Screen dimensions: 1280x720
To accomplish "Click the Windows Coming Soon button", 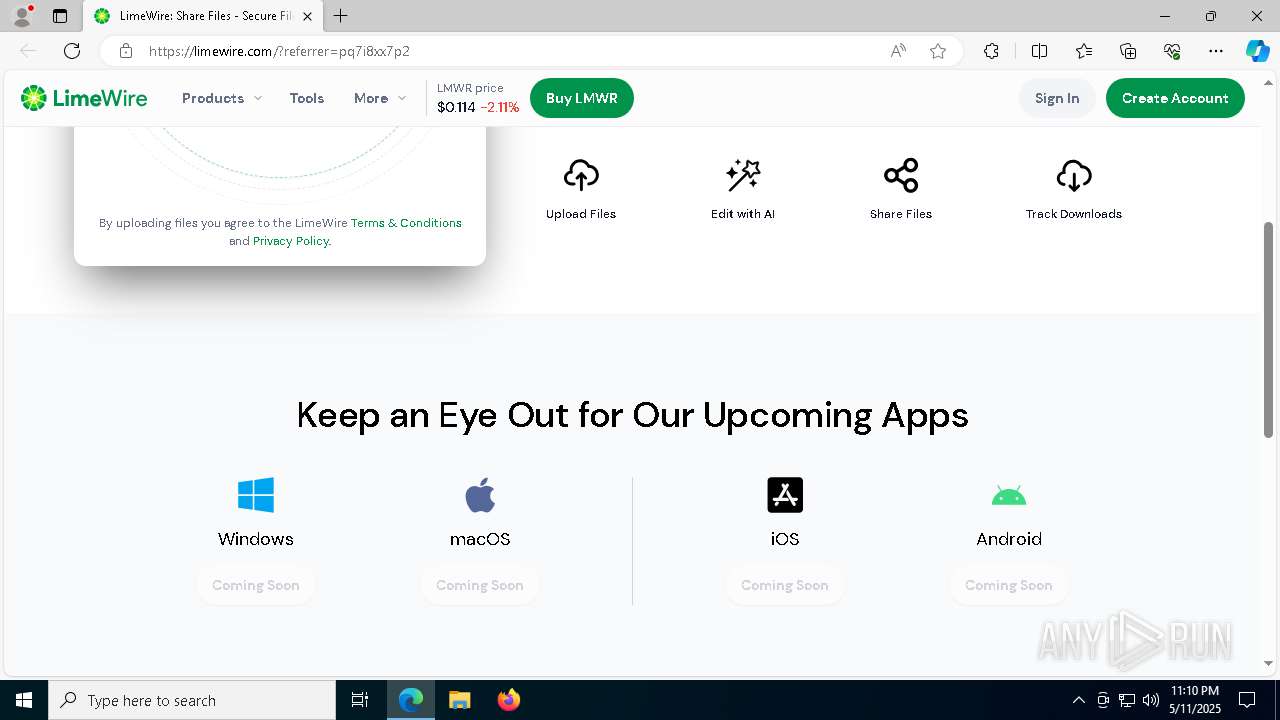I will (x=256, y=585).
